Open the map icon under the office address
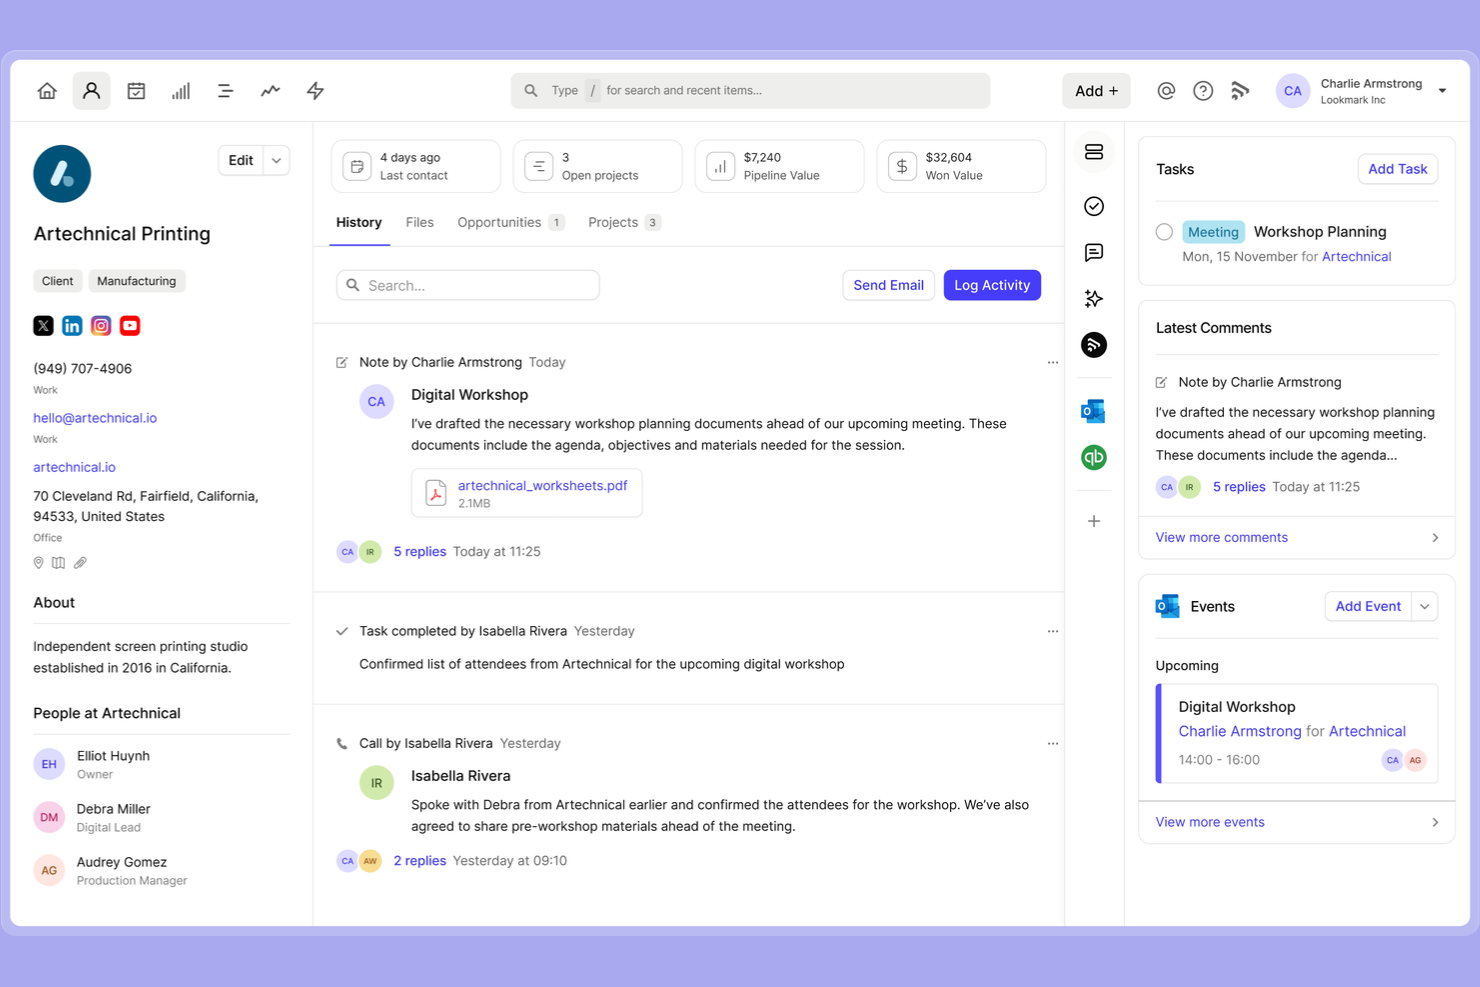This screenshot has height=987, width=1480. pos(58,563)
